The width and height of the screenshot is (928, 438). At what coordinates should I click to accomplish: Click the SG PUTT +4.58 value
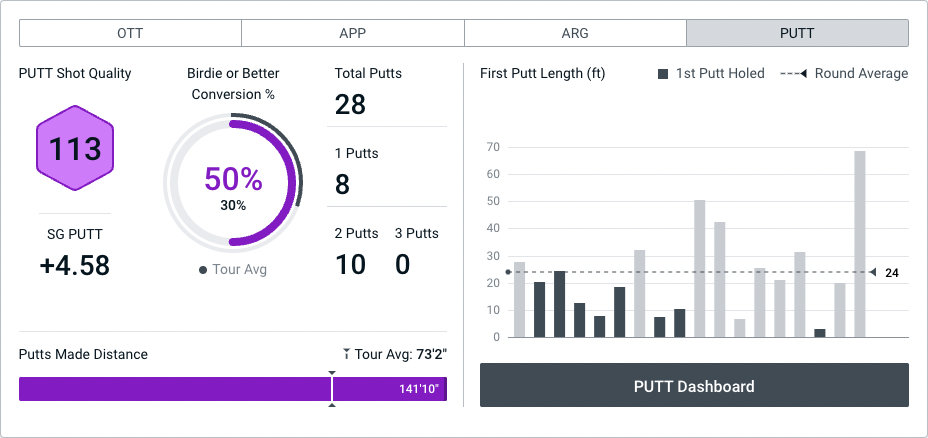click(x=75, y=265)
